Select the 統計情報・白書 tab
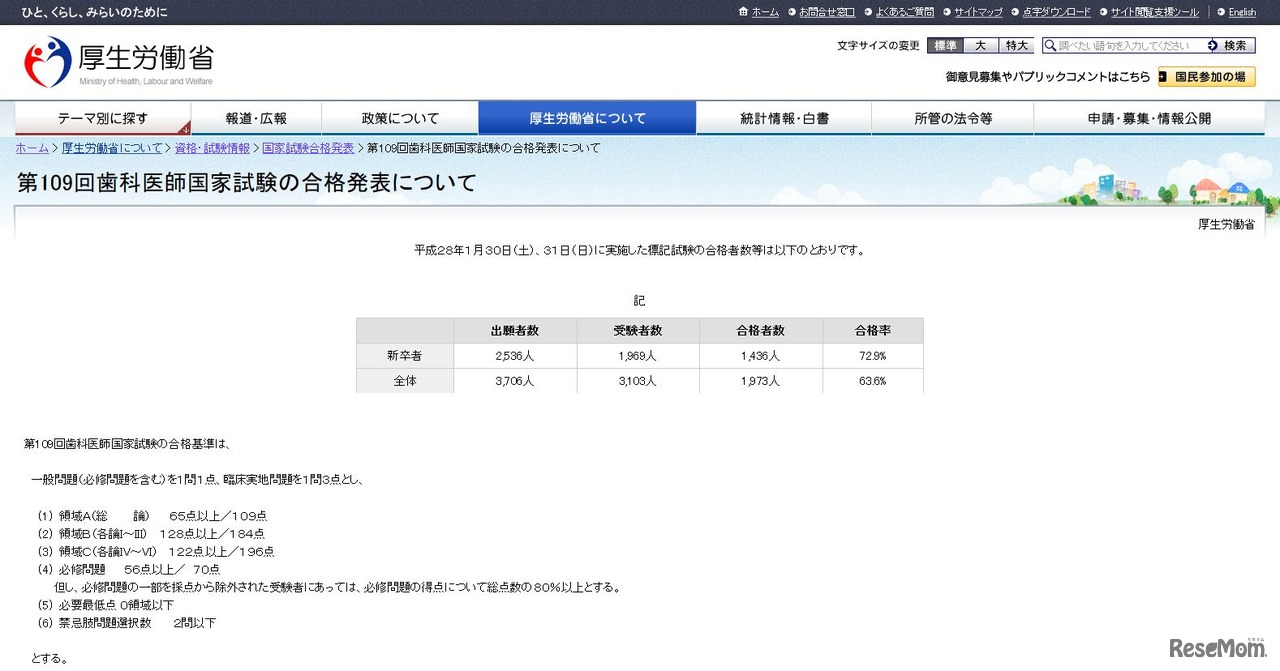Viewport: 1280px width, 671px height. click(784, 118)
